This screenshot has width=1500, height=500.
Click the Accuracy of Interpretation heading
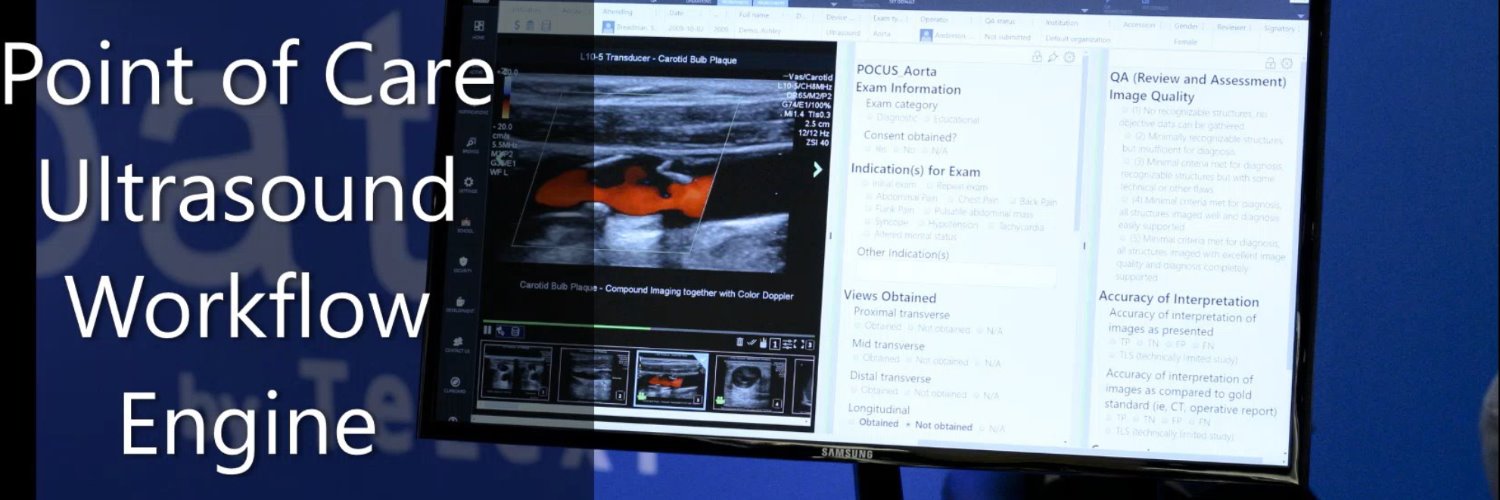pyautogui.click(x=1179, y=298)
